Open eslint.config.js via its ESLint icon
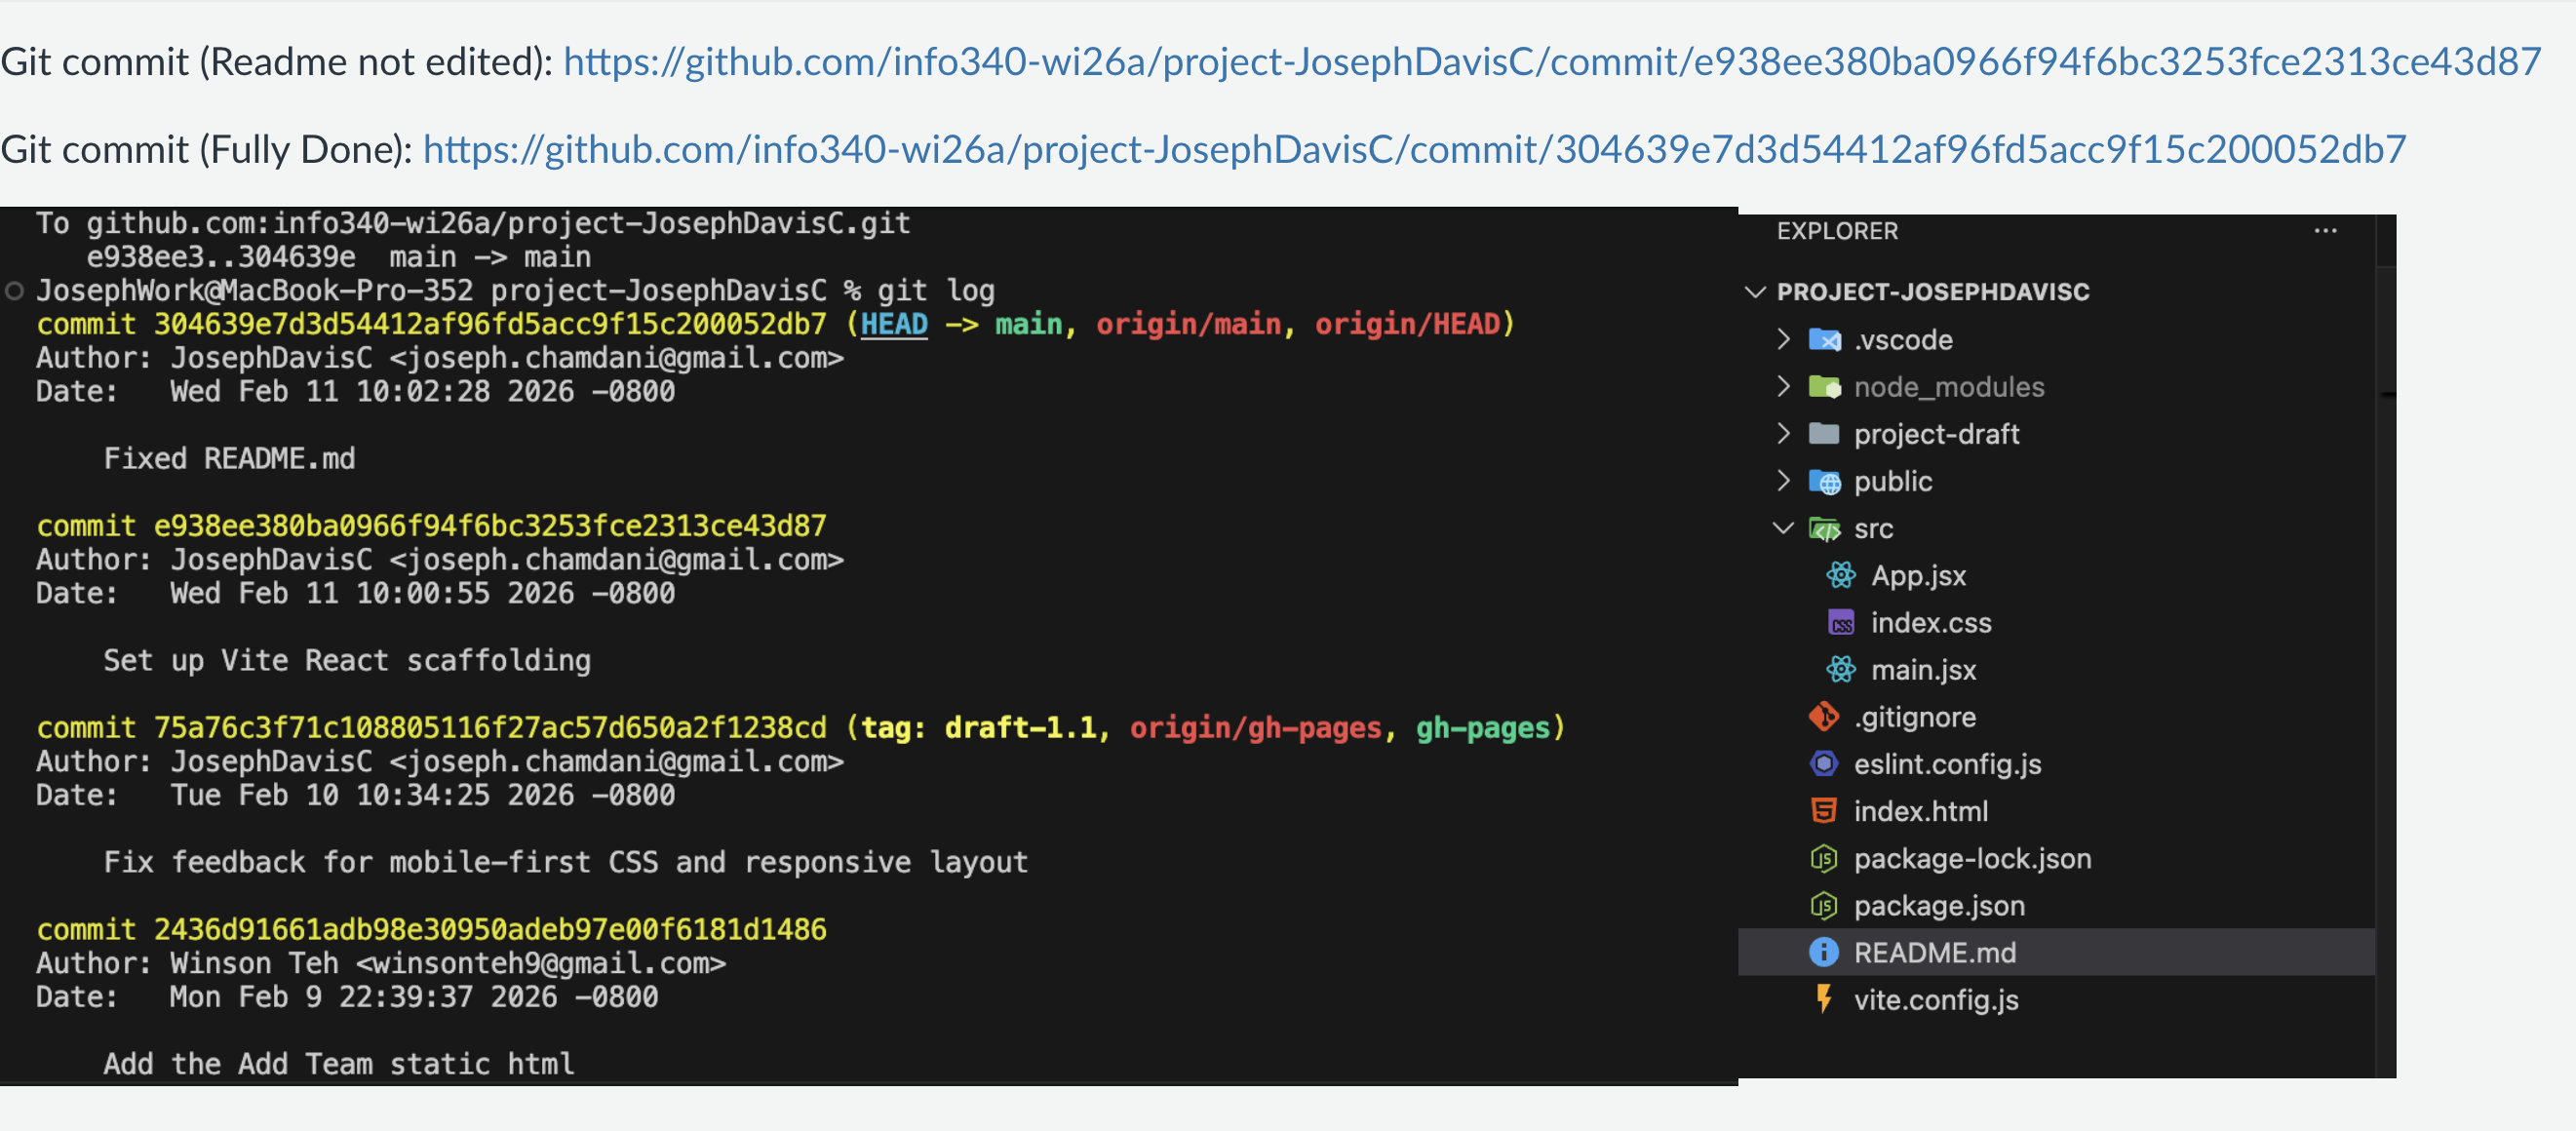 1825,763
